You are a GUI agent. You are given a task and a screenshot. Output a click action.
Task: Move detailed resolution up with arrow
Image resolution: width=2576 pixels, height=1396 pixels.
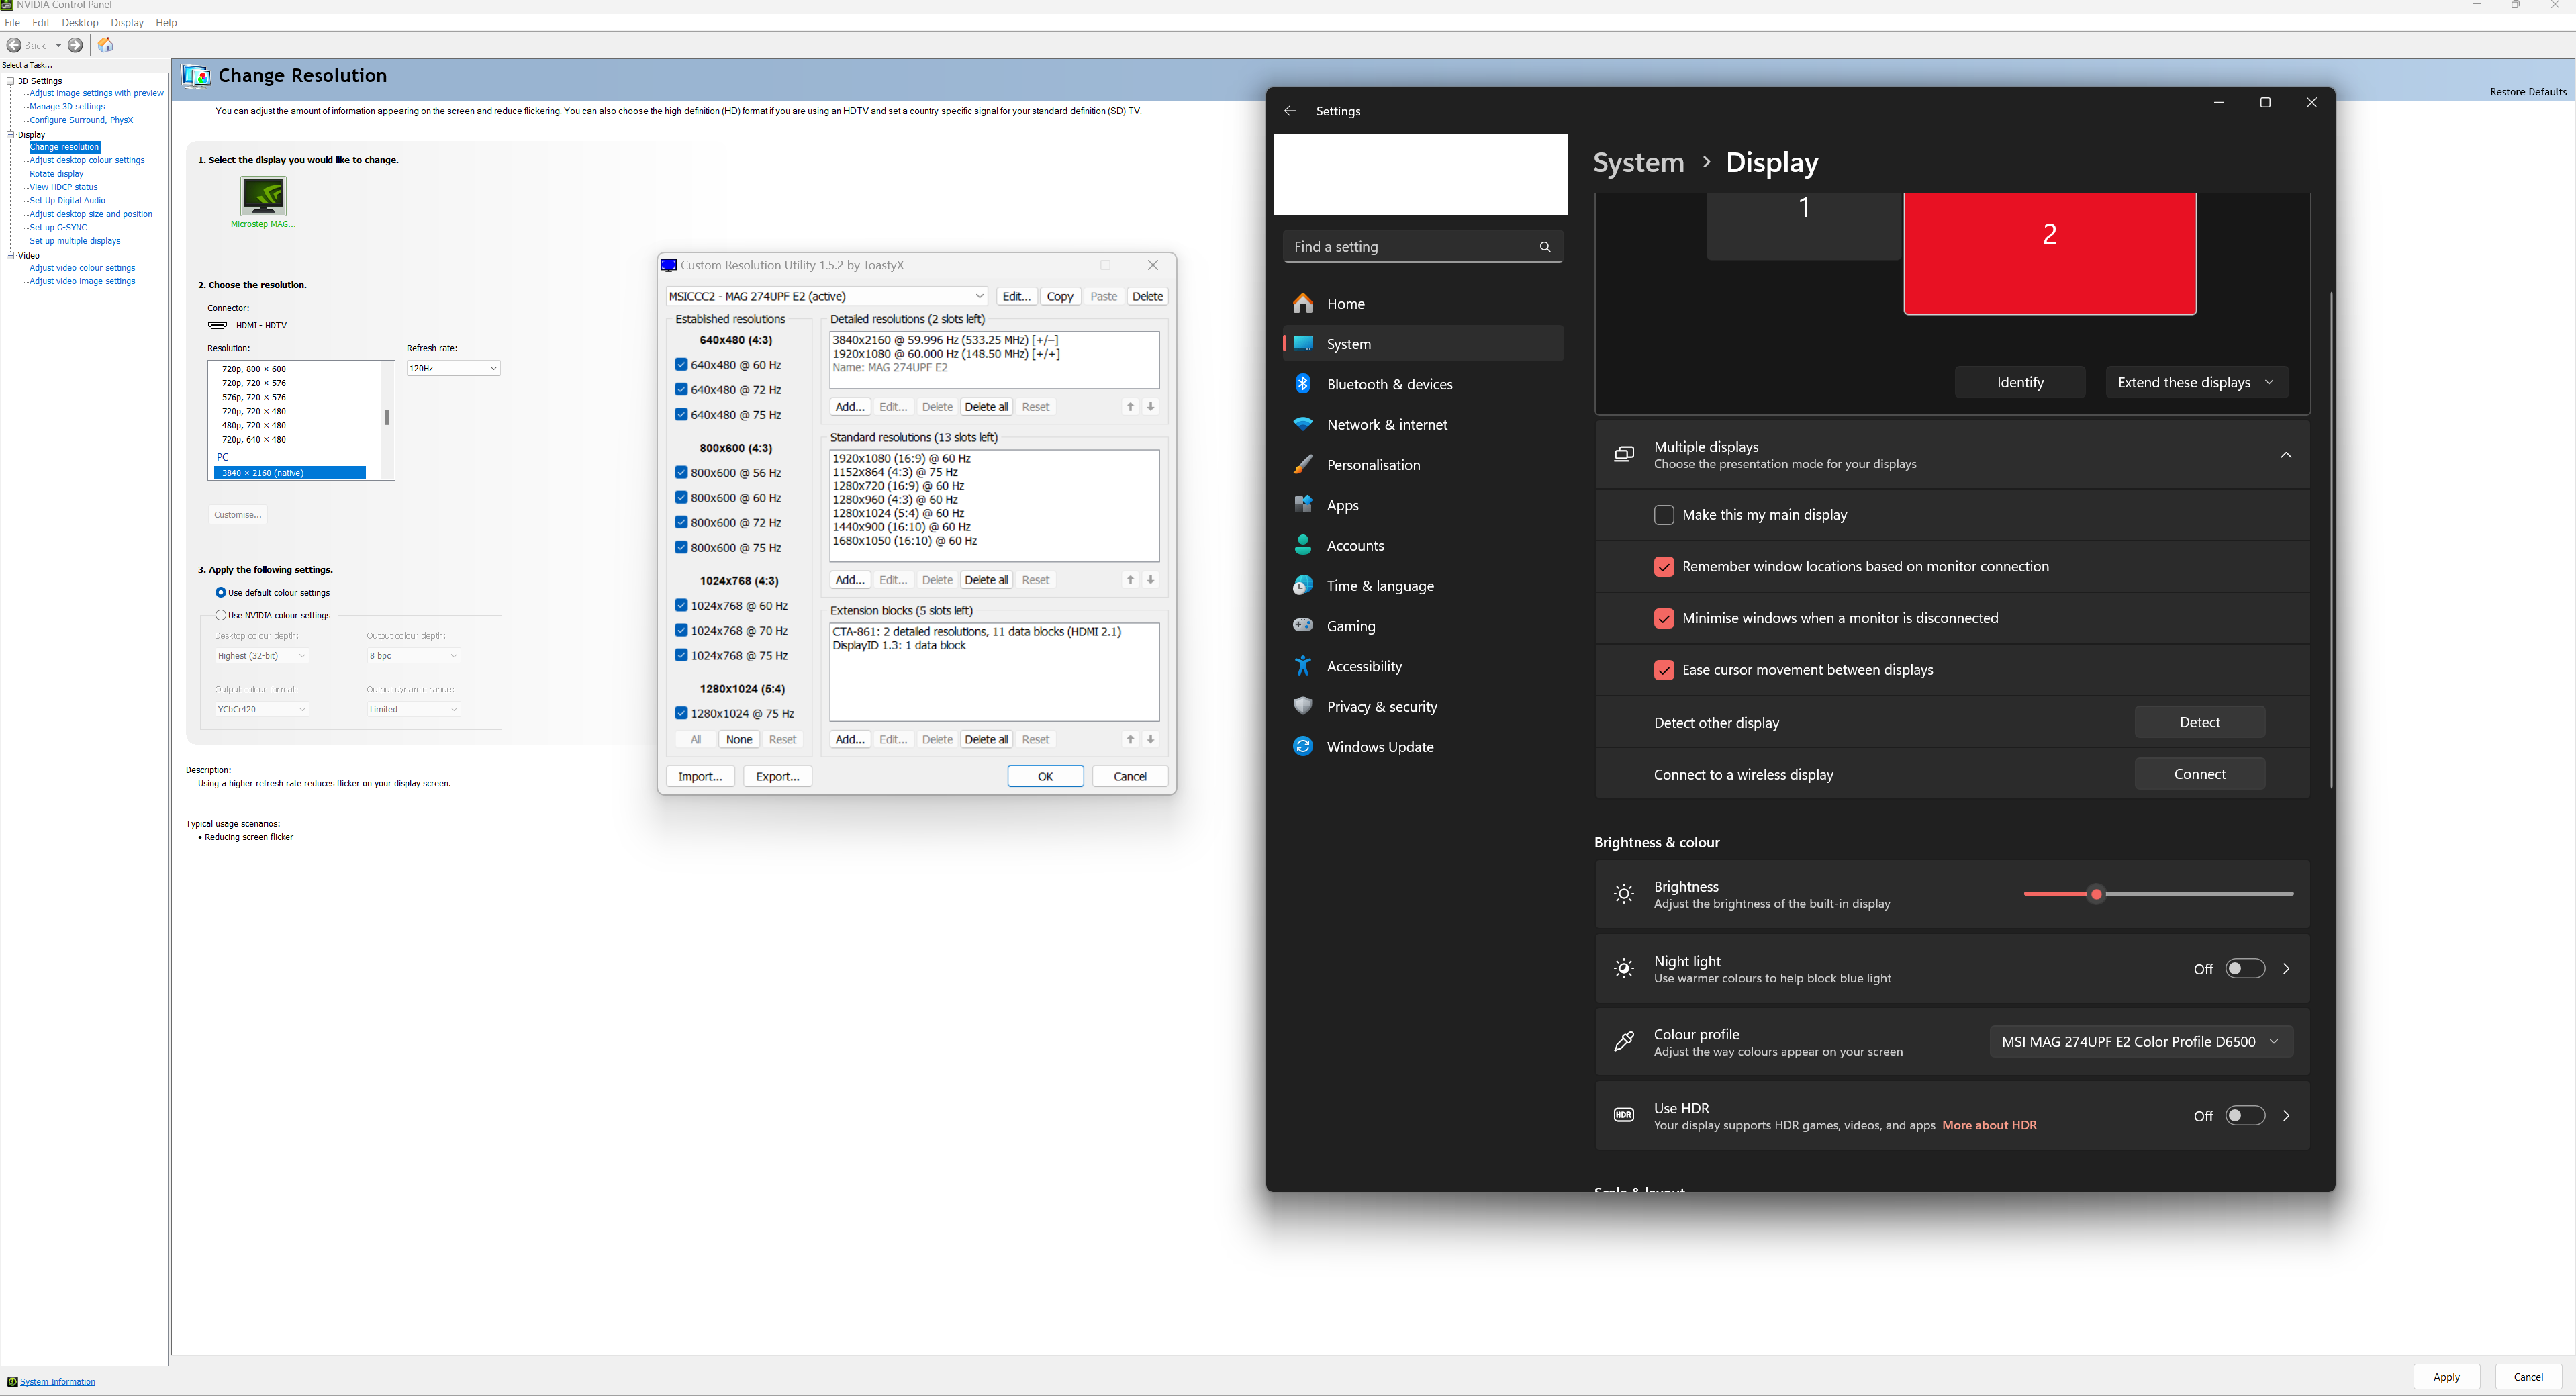coord(1130,407)
